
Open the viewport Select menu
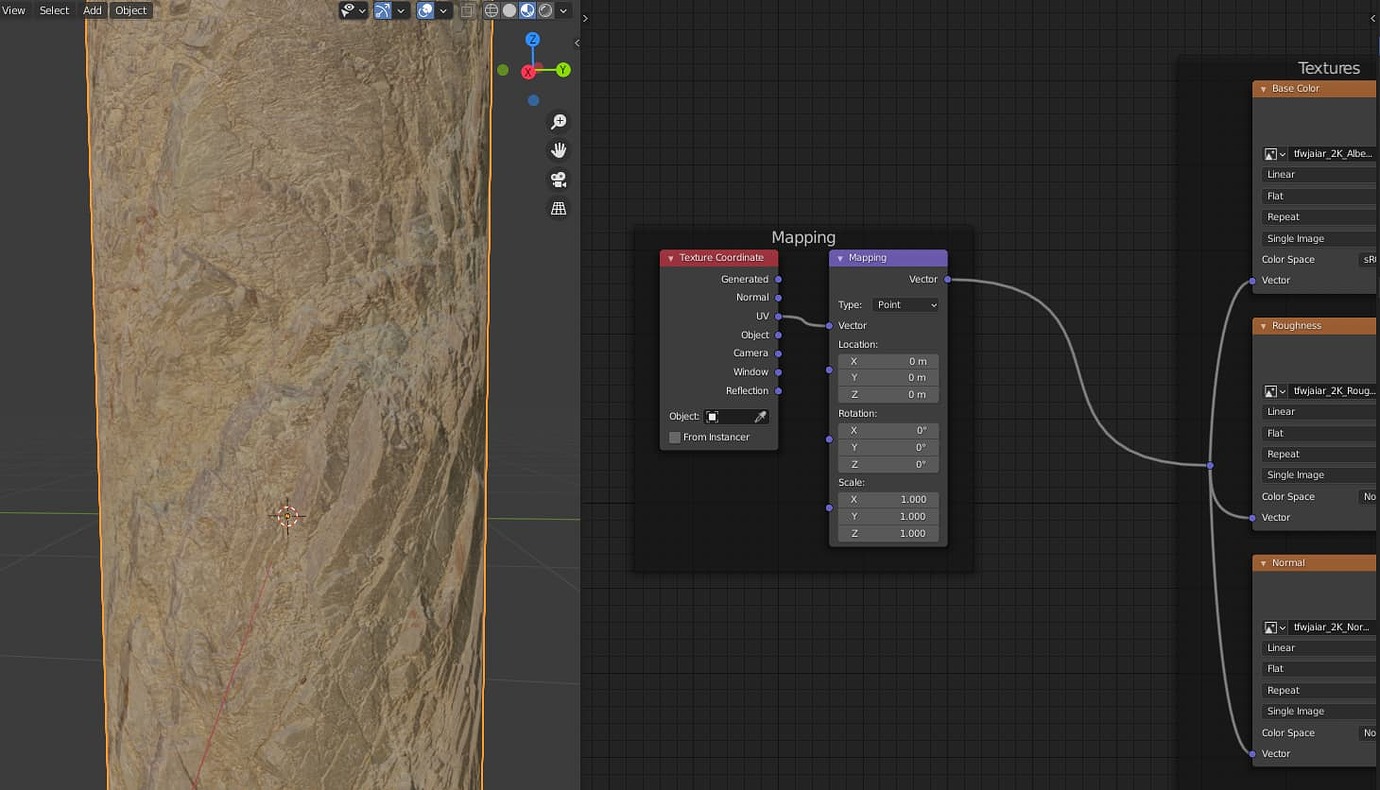[x=54, y=10]
